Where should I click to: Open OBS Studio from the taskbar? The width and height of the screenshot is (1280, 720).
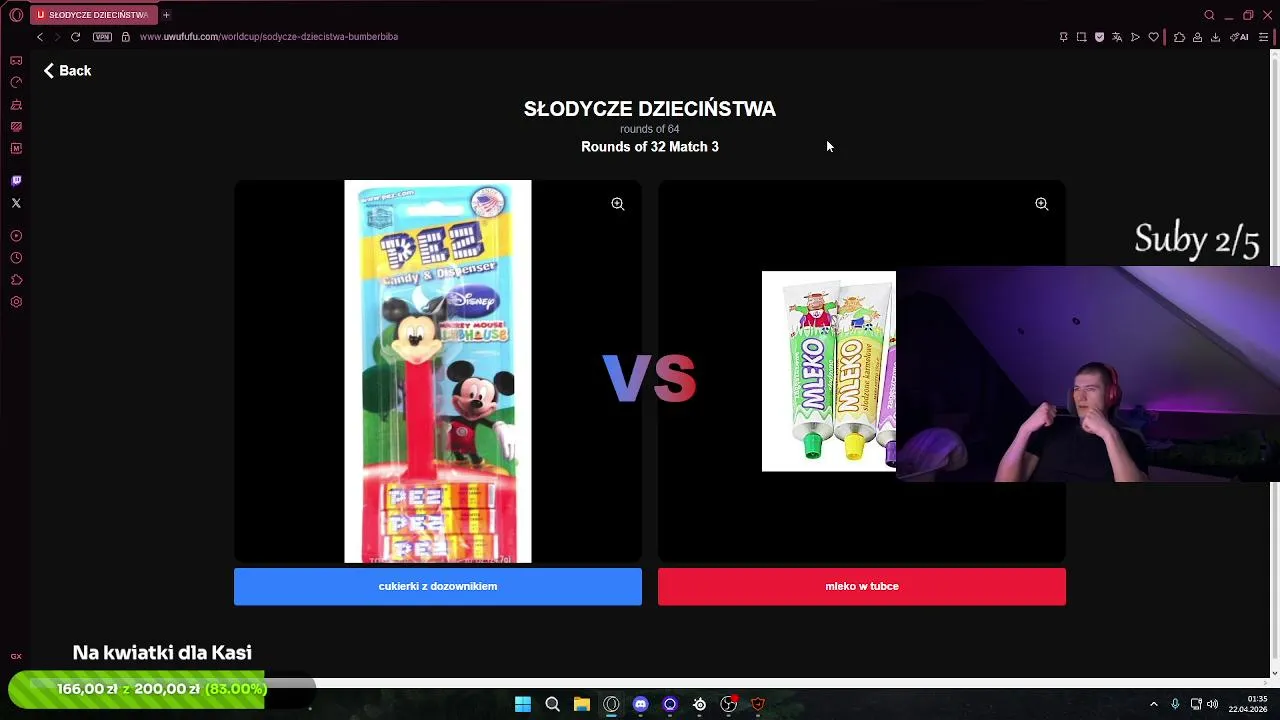coord(729,704)
